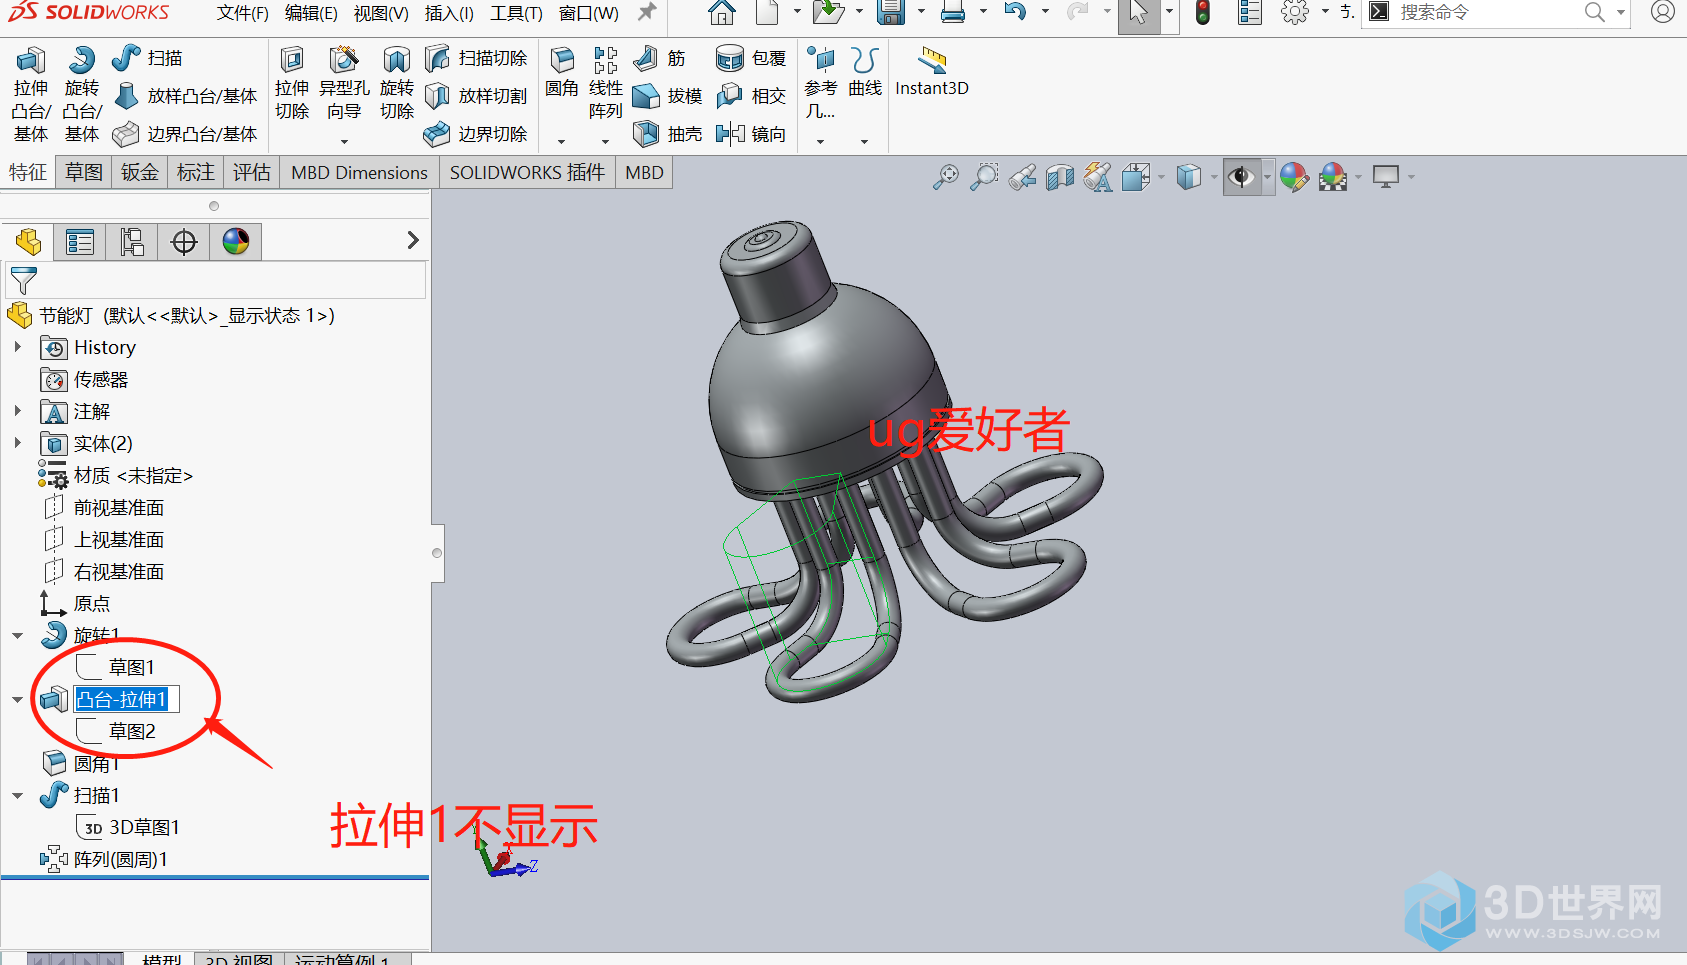Click the zoom to area view icon
Screen dimensions: 1687x965
pyautogui.click(x=984, y=178)
